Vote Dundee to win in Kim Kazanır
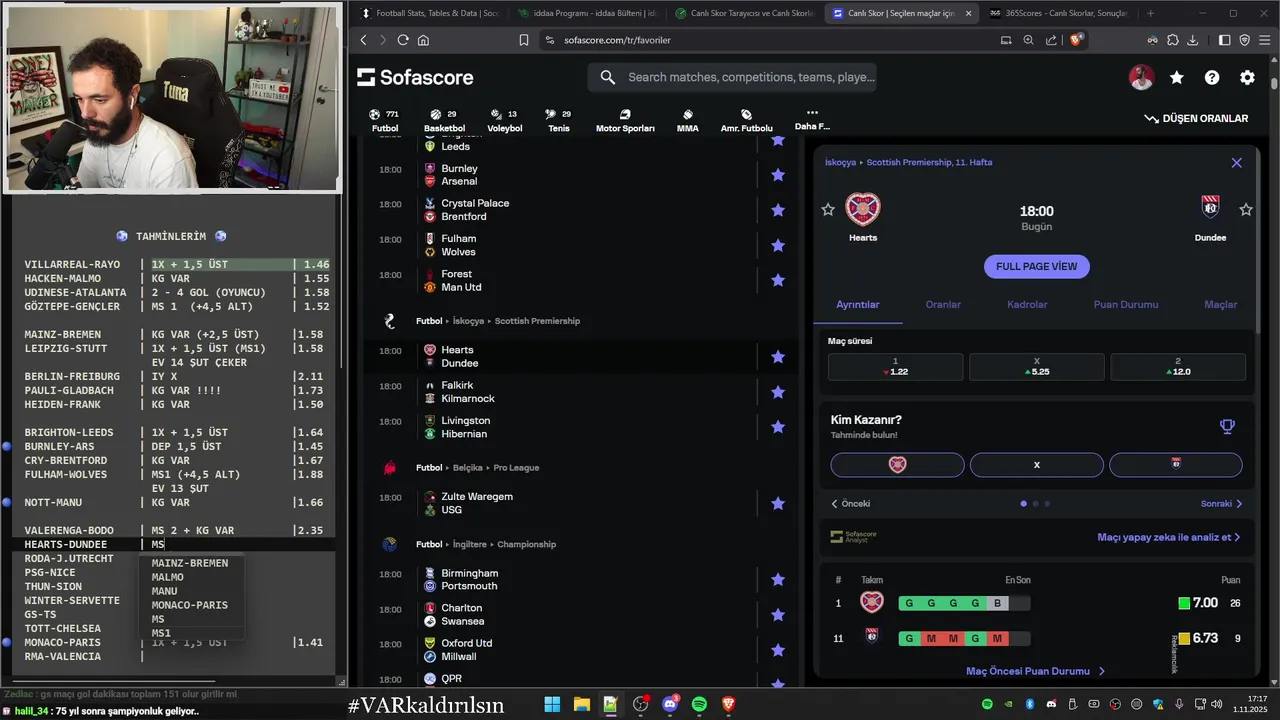Viewport: 1280px width, 720px height. (x=1176, y=465)
